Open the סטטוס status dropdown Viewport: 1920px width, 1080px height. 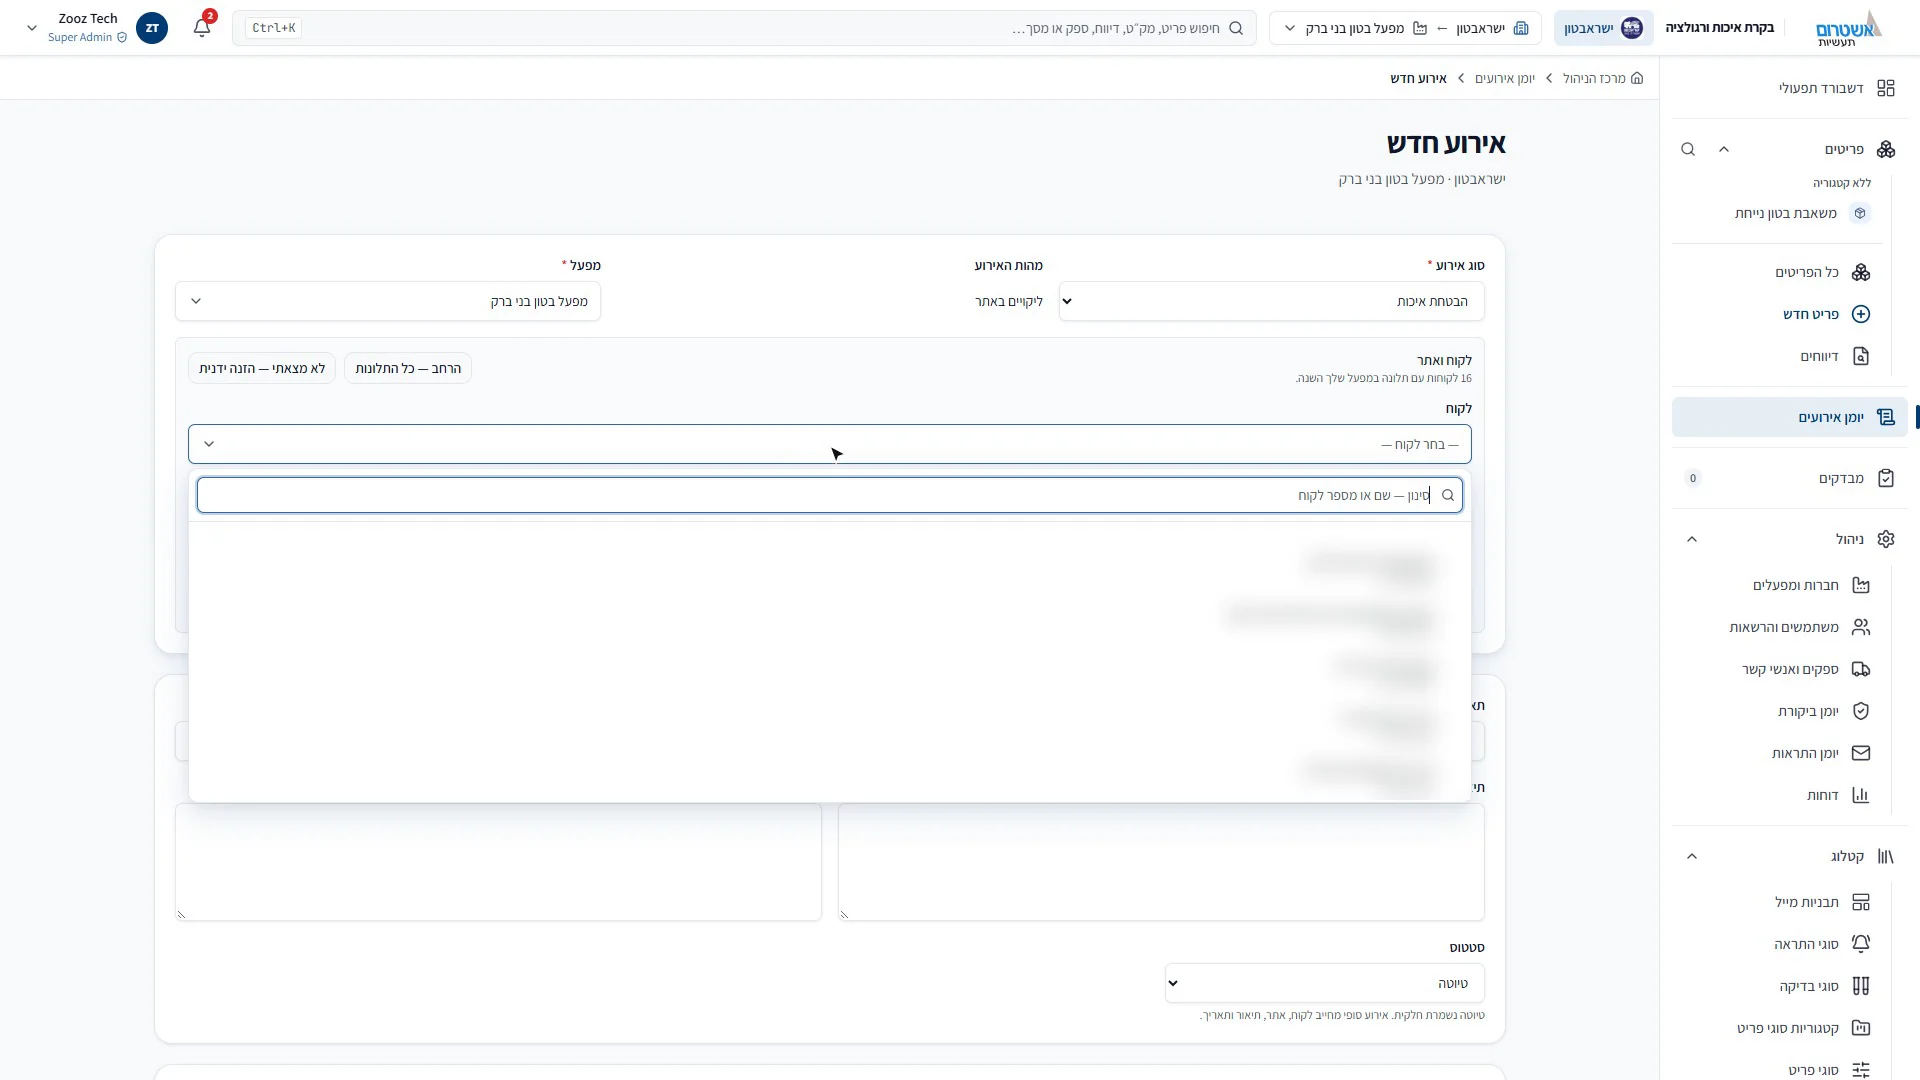pos(1324,983)
